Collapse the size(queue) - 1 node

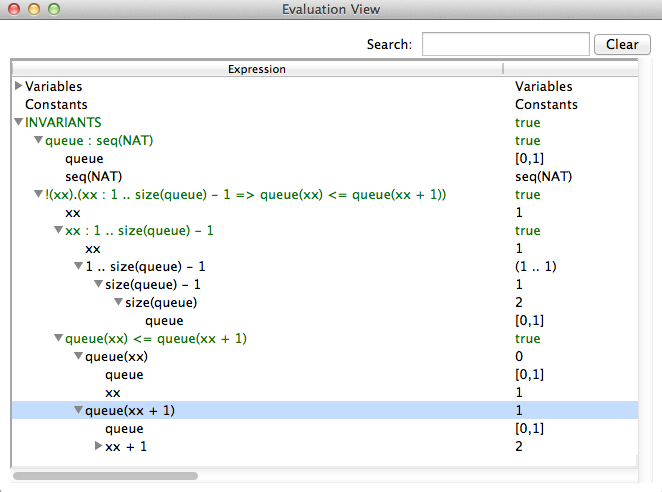click(99, 285)
